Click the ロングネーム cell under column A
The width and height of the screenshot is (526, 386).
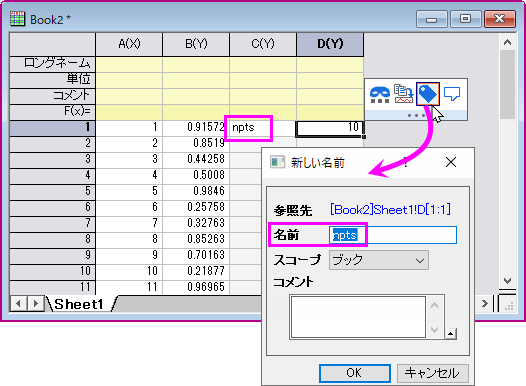point(129,64)
